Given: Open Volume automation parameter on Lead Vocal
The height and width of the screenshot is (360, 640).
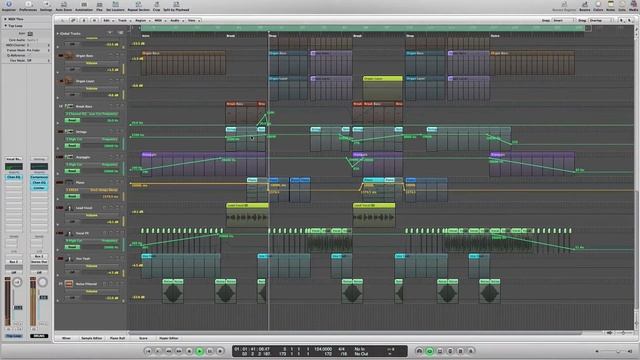Looking at the screenshot, I should (x=92, y=215).
